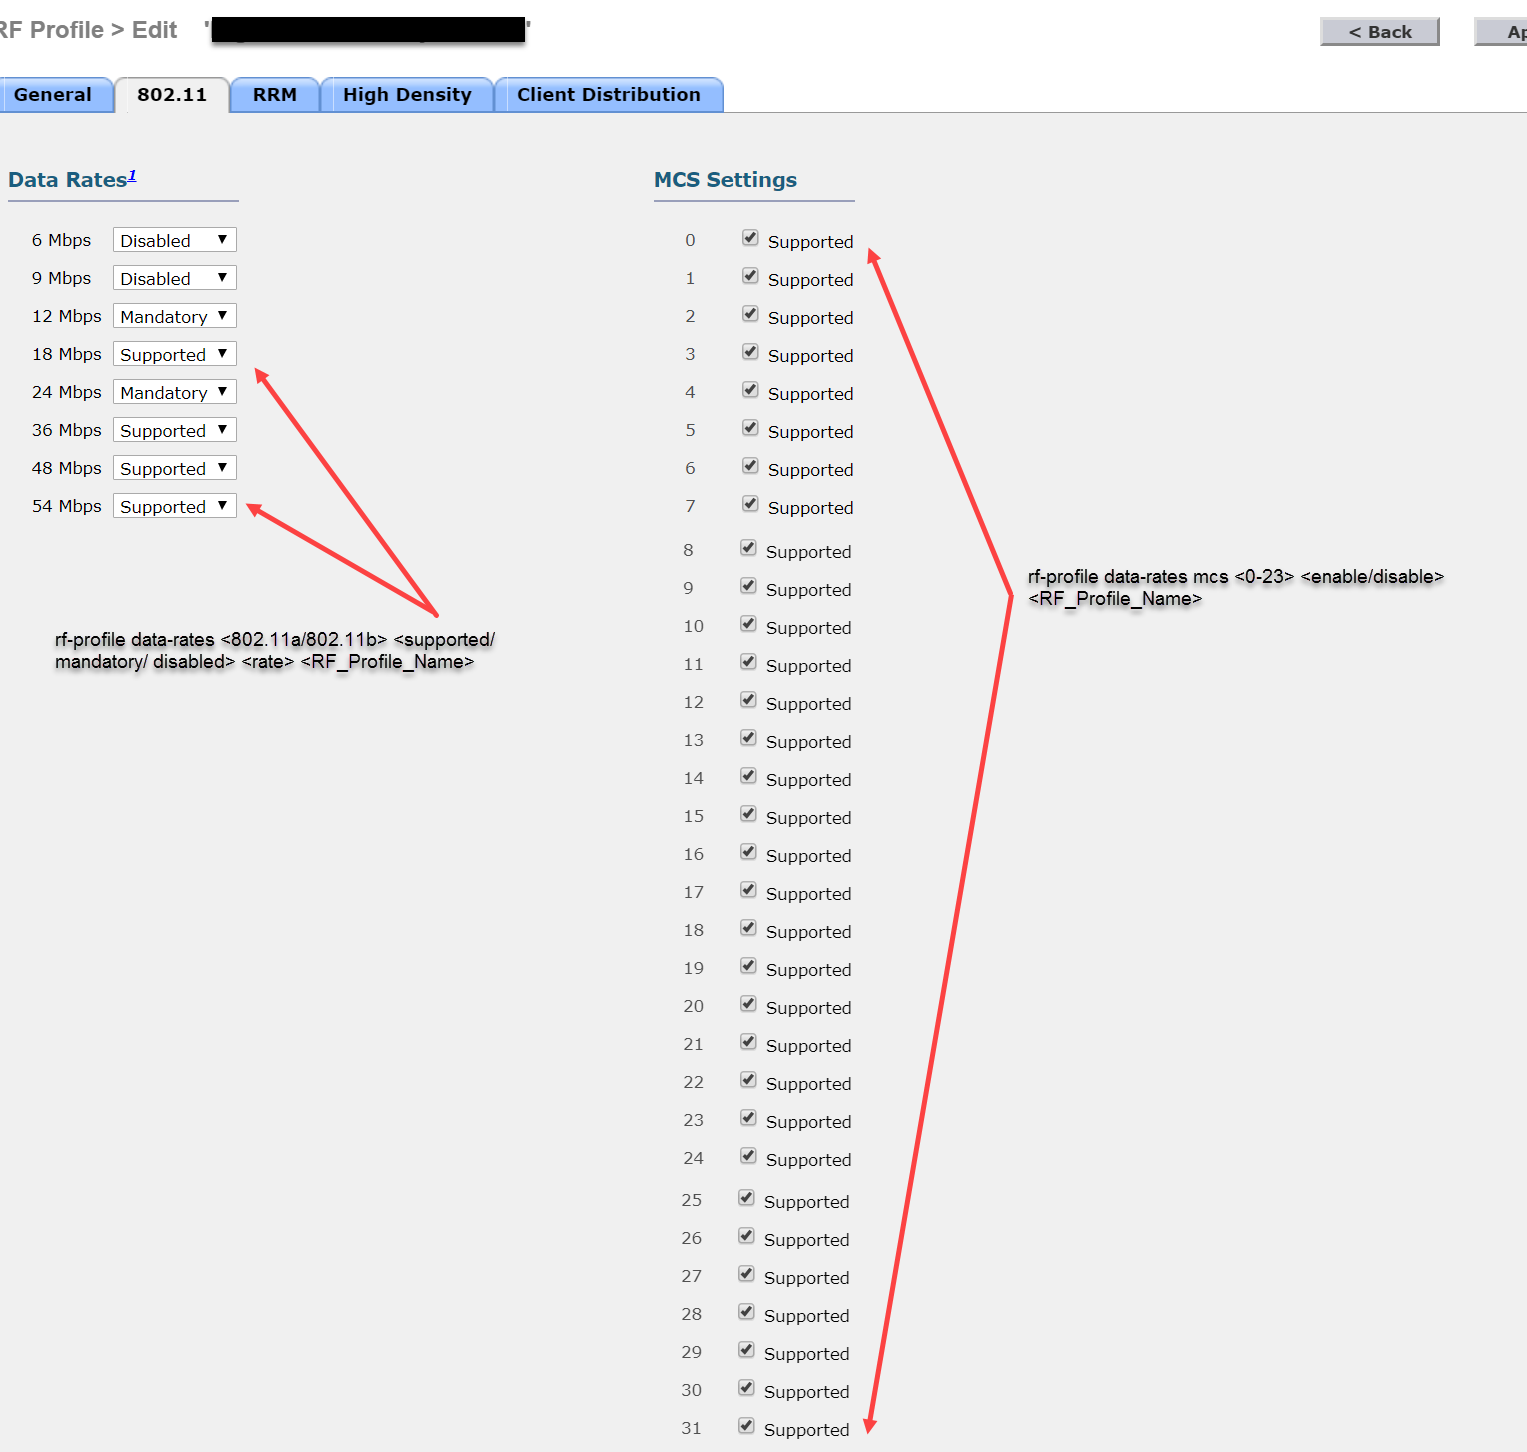
Task: Open the Data Rates footnote 1 link
Action: coord(131,176)
